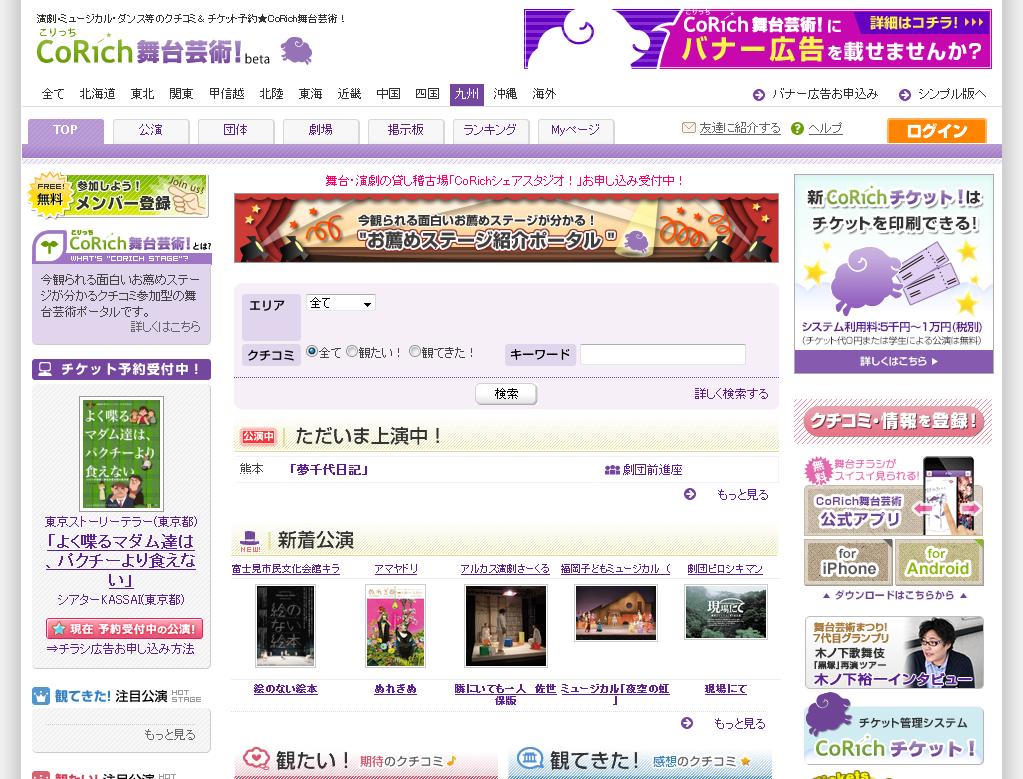The image size is (1023, 779).
Task: Click the orange ログイン button
Action: (936, 130)
